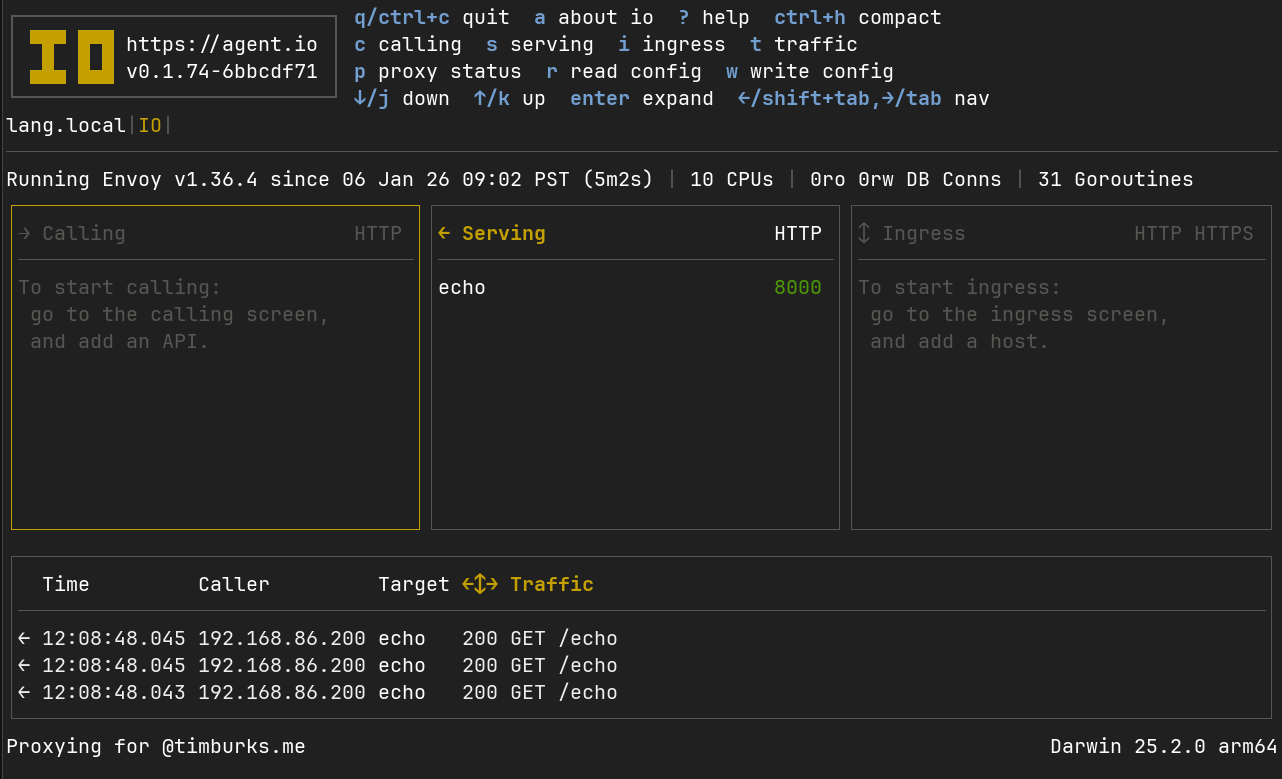Click the inbound arrow icon on Serving panel
The height and width of the screenshot is (779, 1282).
(445, 232)
